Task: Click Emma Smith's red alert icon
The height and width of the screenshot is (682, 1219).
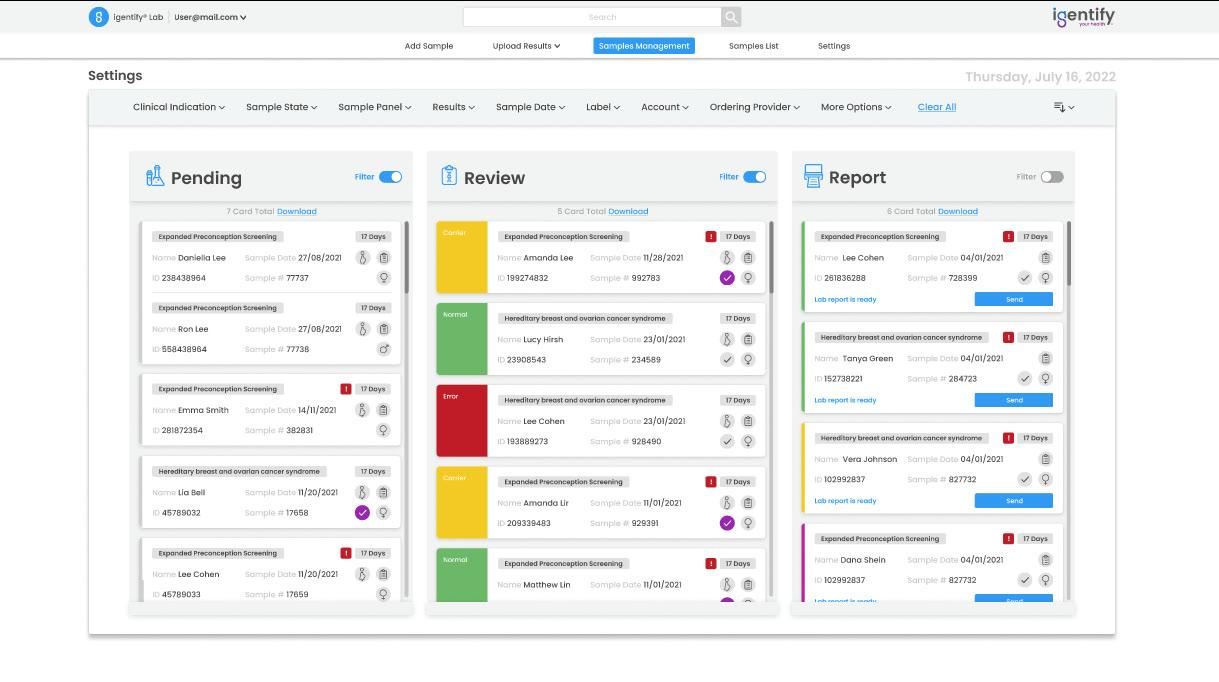Action: 346,389
